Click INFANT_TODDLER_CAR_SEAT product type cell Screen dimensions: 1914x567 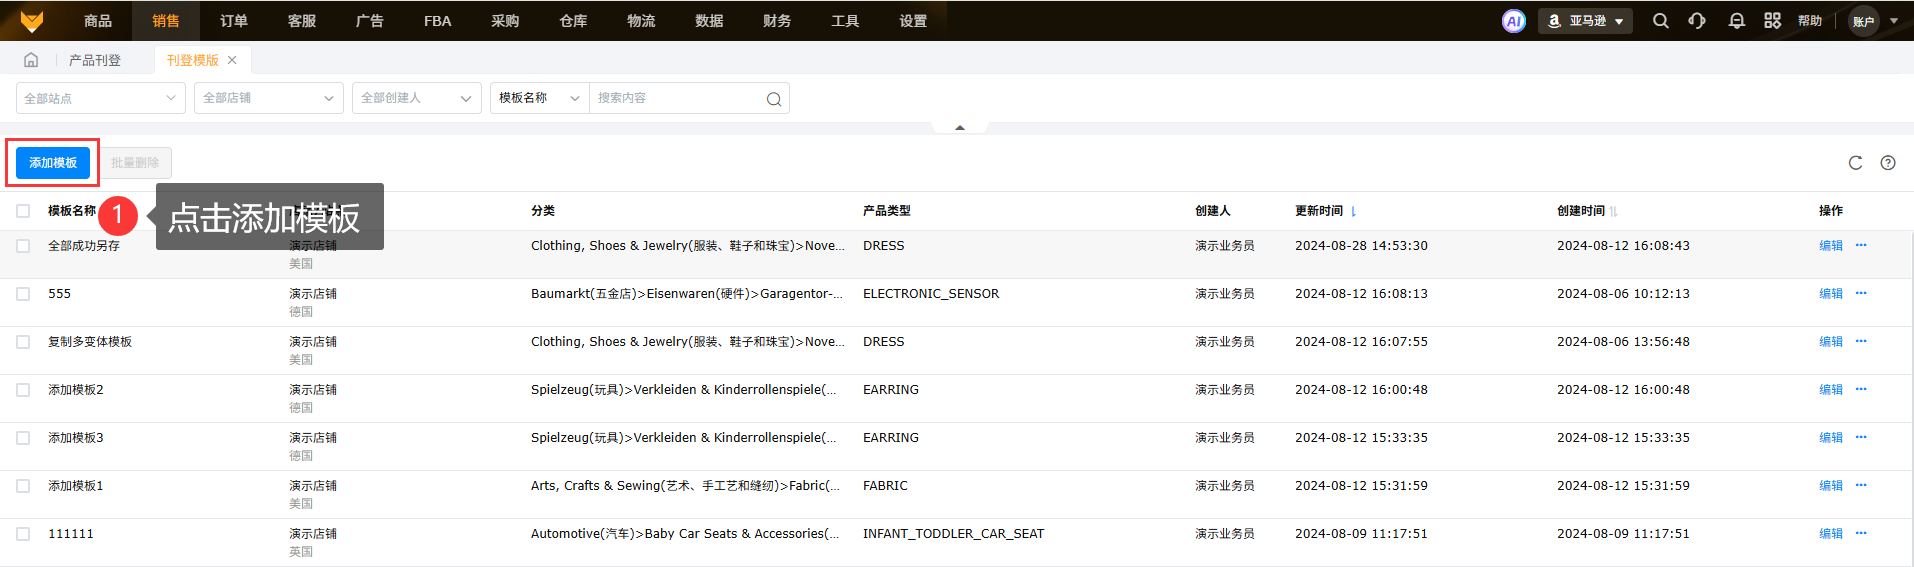tap(953, 534)
